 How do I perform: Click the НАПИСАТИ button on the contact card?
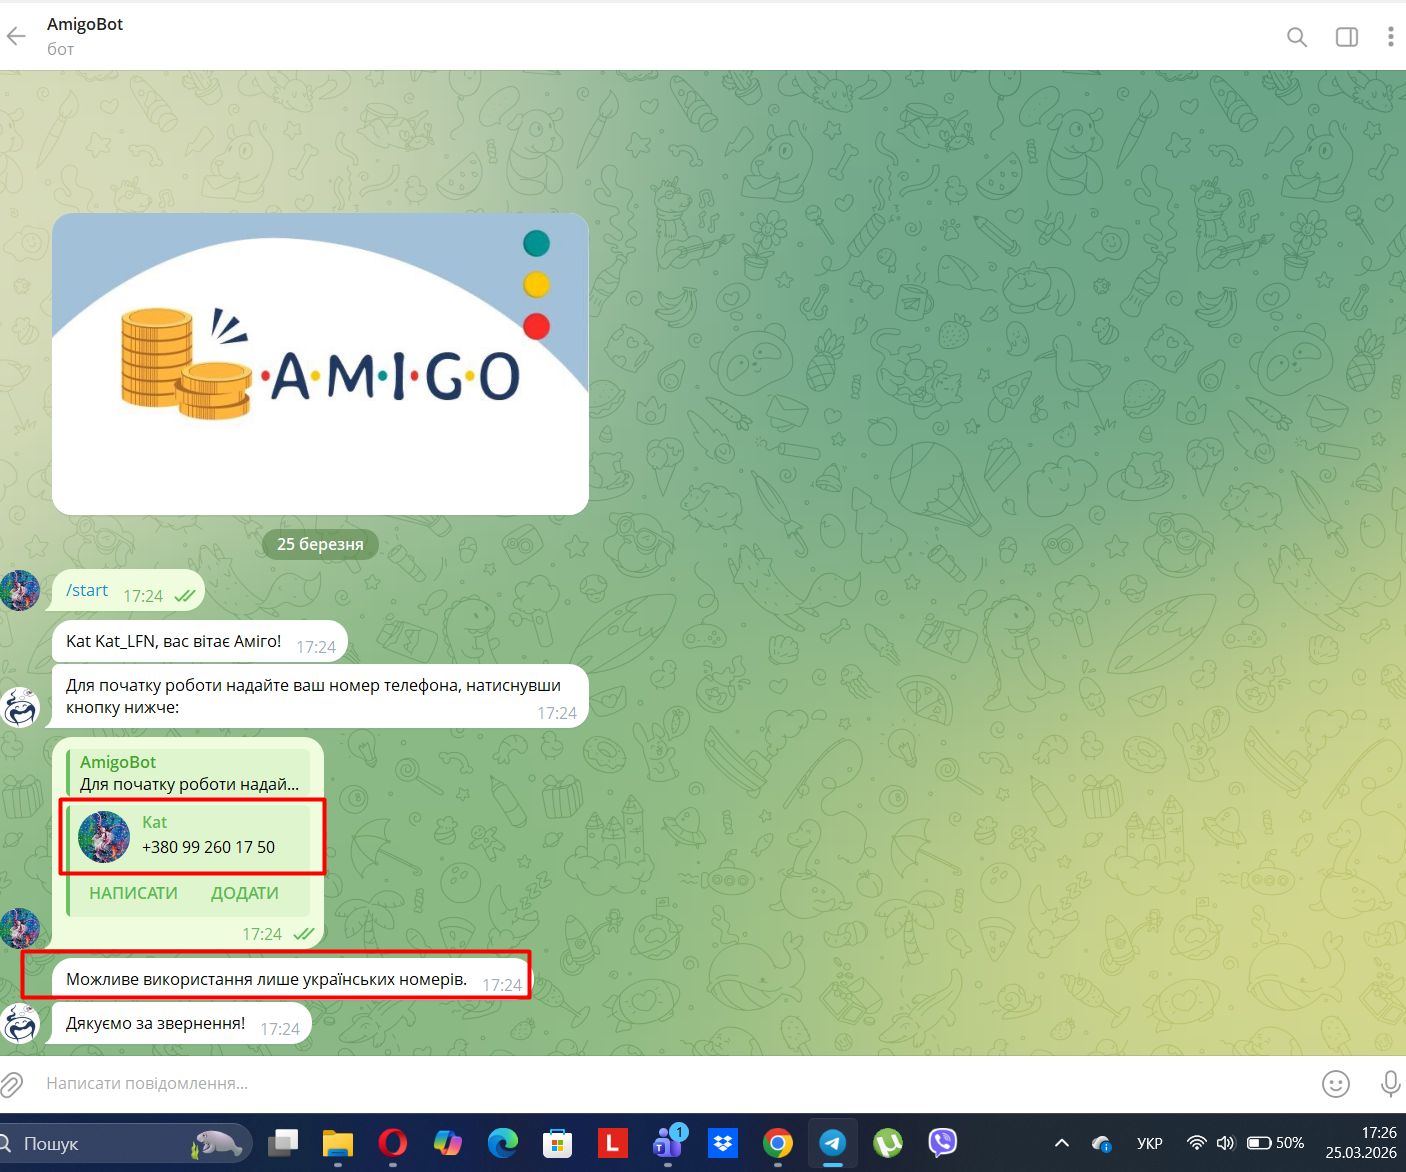click(133, 893)
